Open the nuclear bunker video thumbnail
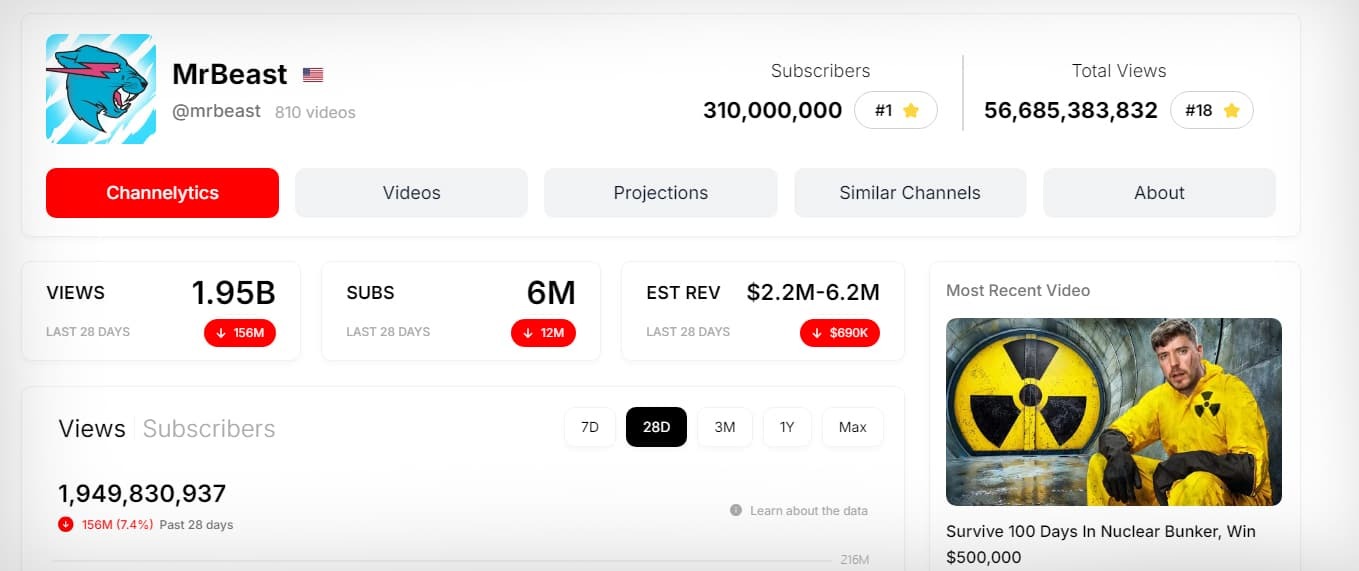The width and height of the screenshot is (1359, 571). (x=1114, y=412)
